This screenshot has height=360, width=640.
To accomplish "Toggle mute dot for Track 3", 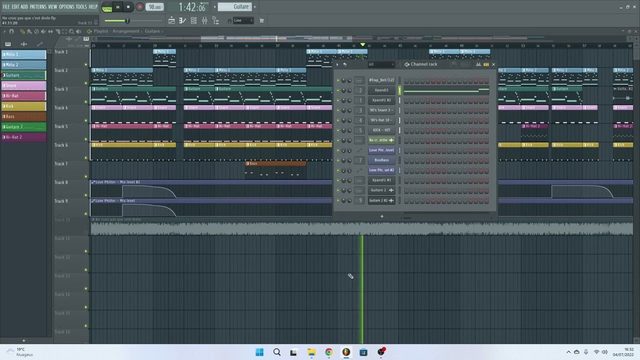I will (86, 102).
